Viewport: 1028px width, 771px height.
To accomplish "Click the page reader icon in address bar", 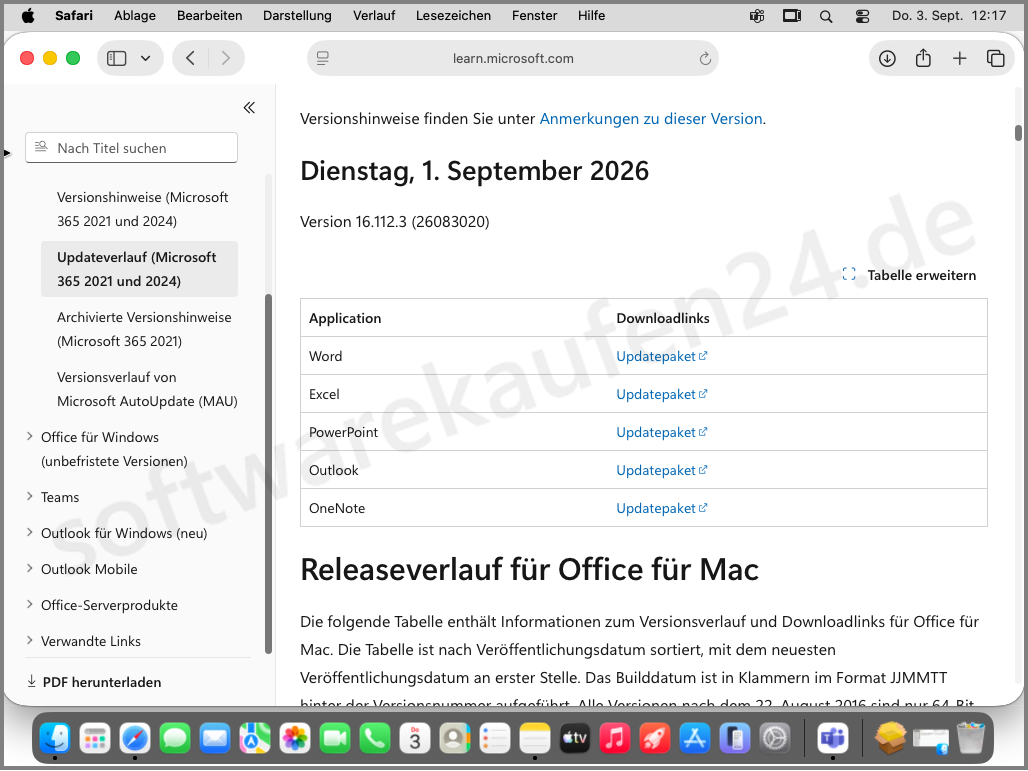I will coord(323,58).
